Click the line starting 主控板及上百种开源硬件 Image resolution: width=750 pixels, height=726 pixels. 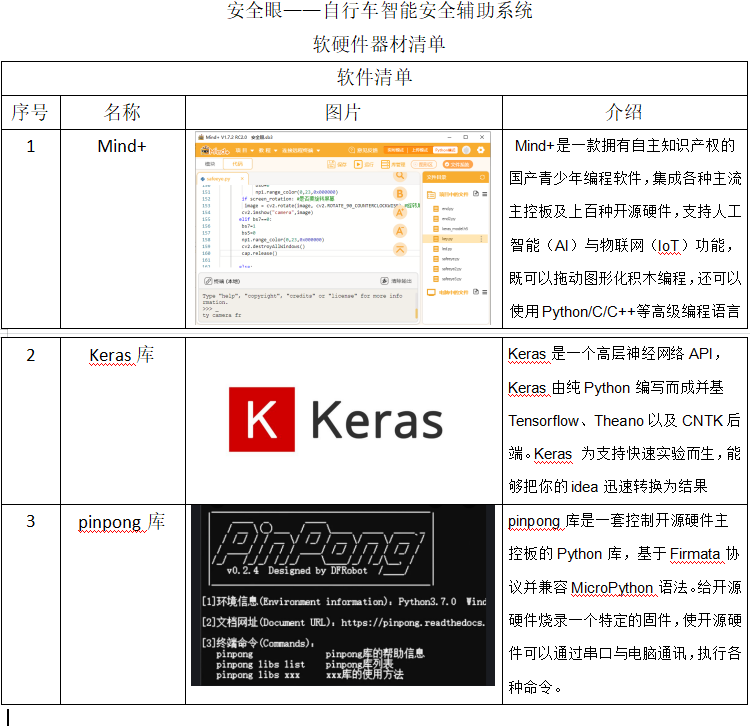625,211
